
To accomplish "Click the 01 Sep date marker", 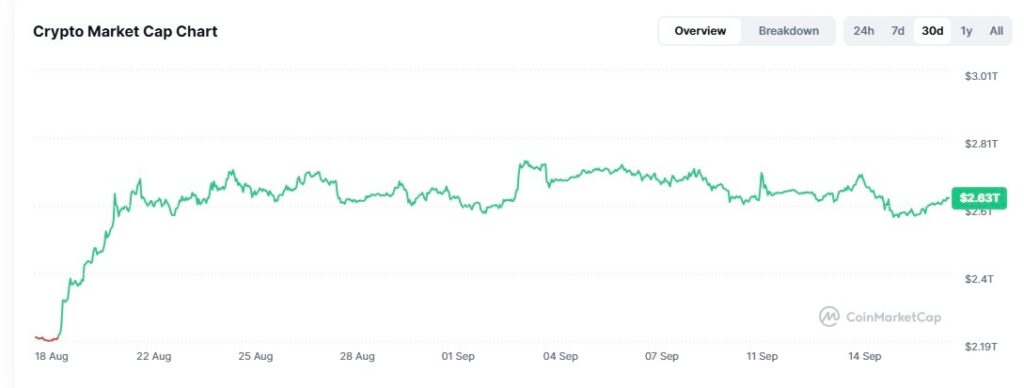I will (458, 357).
